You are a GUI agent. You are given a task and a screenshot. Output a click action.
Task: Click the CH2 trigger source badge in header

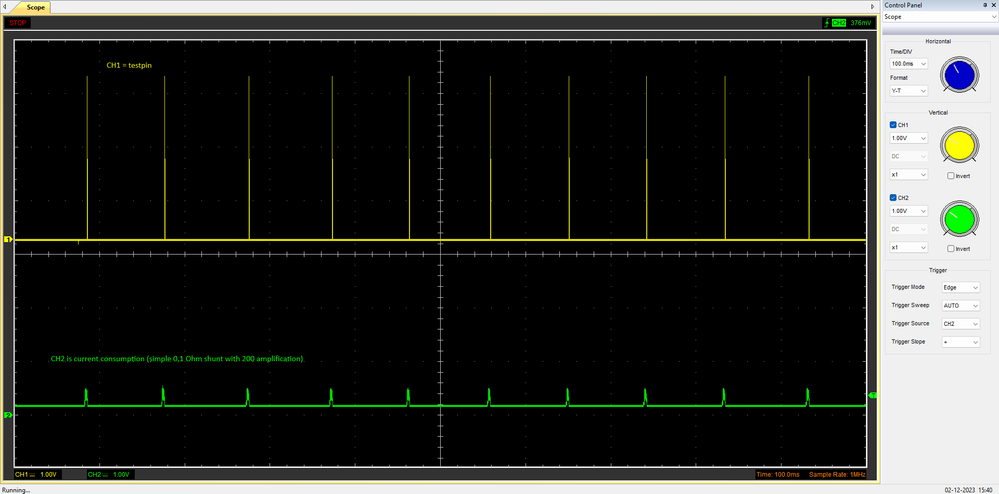[838, 23]
